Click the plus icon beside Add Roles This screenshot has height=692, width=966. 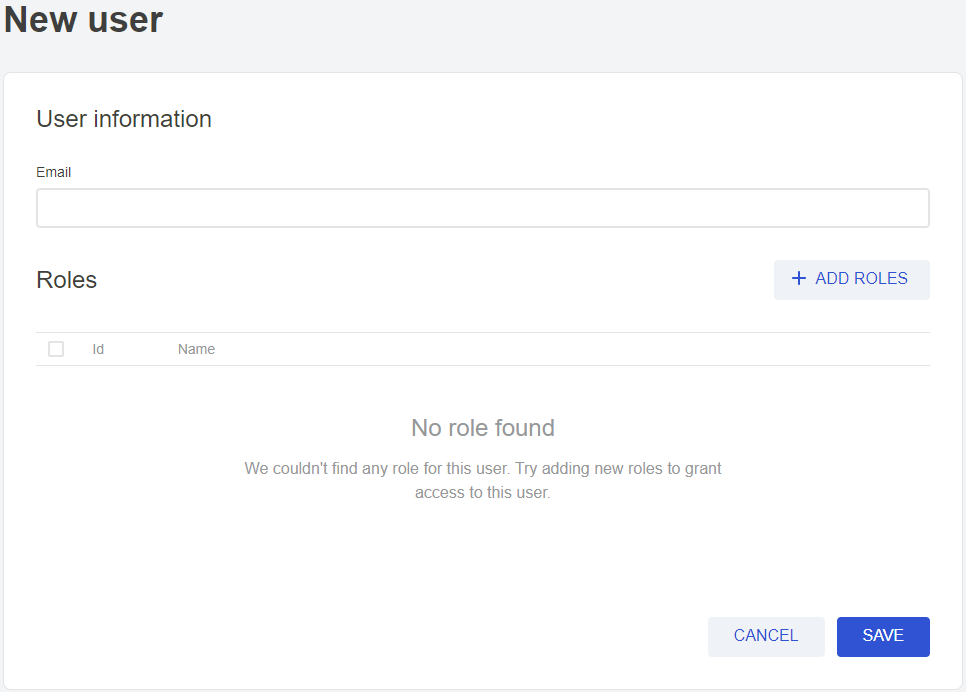798,279
